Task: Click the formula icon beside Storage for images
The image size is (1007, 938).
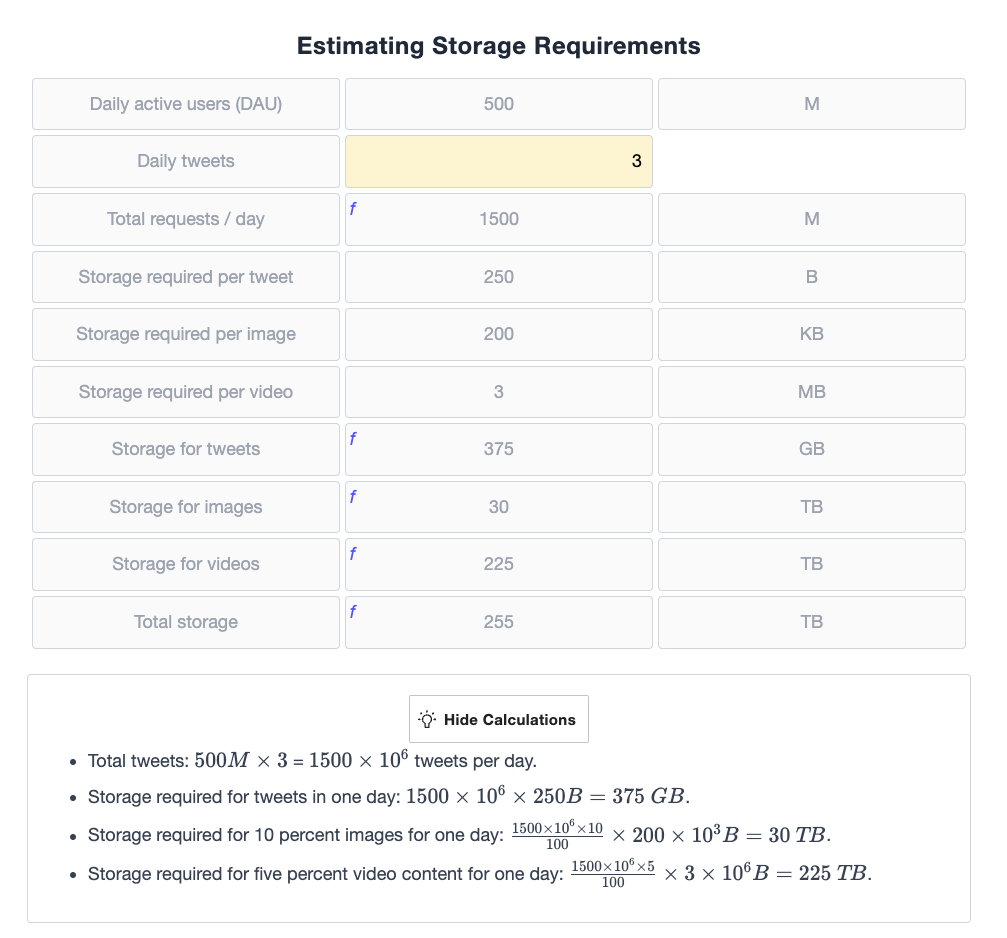Action: [x=353, y=496]
